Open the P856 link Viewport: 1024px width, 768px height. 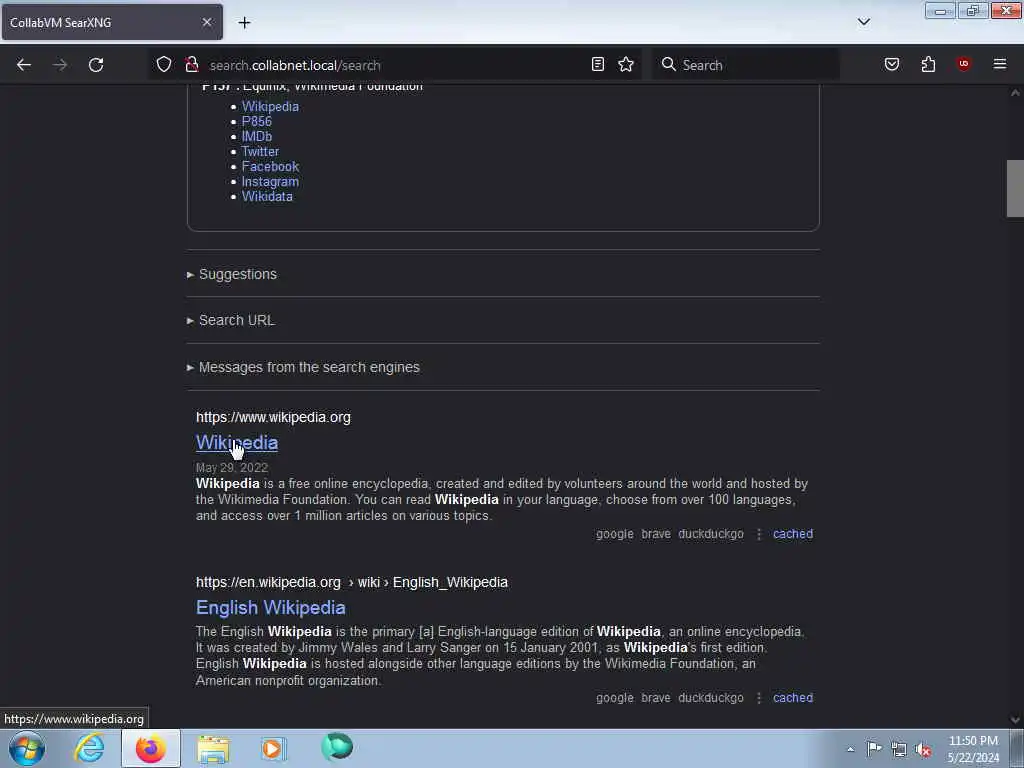[257, 121]
